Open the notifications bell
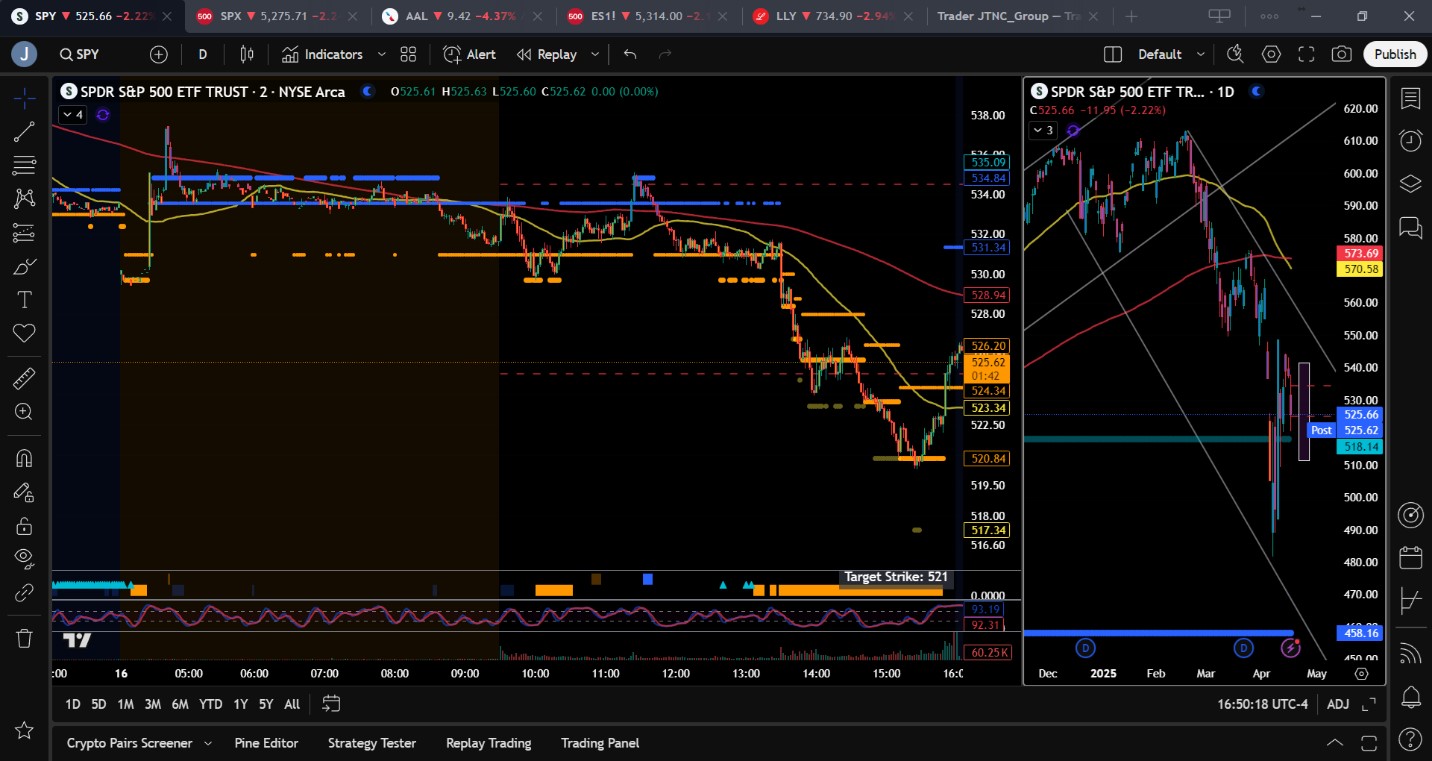 pyautogui.click(x=1411, y=696)
